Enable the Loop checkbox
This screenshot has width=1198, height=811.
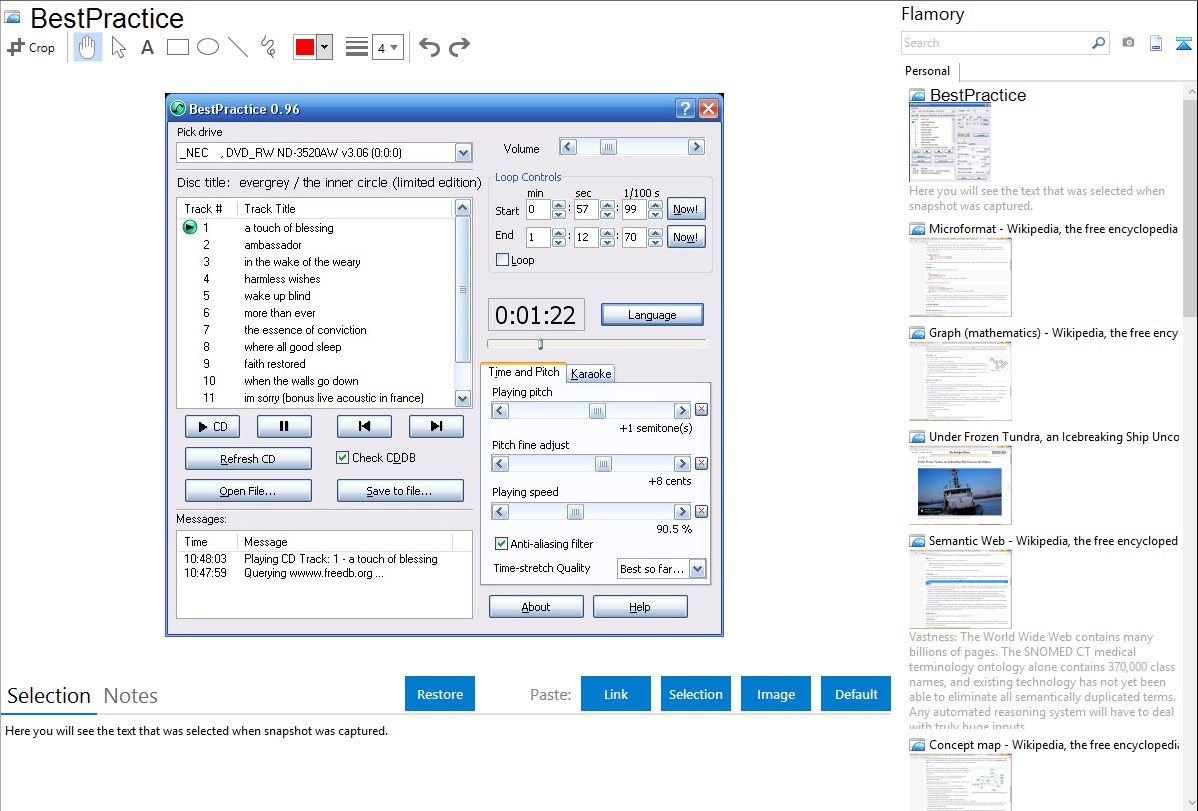coord(503,260)
